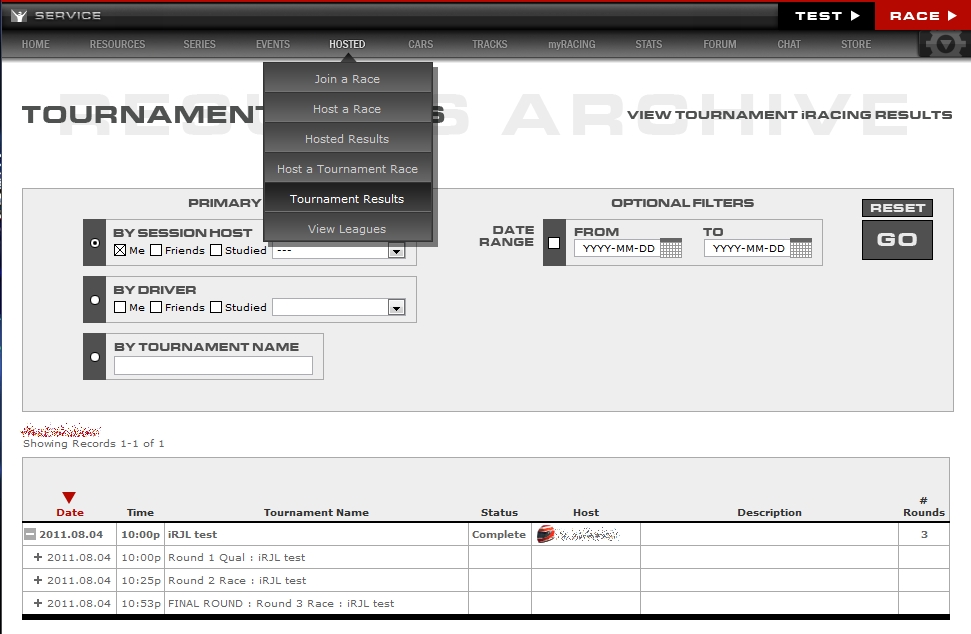971x634 pixels.
Task: Open the settings gear icon in navigation bar
Action: coord(945,44)
